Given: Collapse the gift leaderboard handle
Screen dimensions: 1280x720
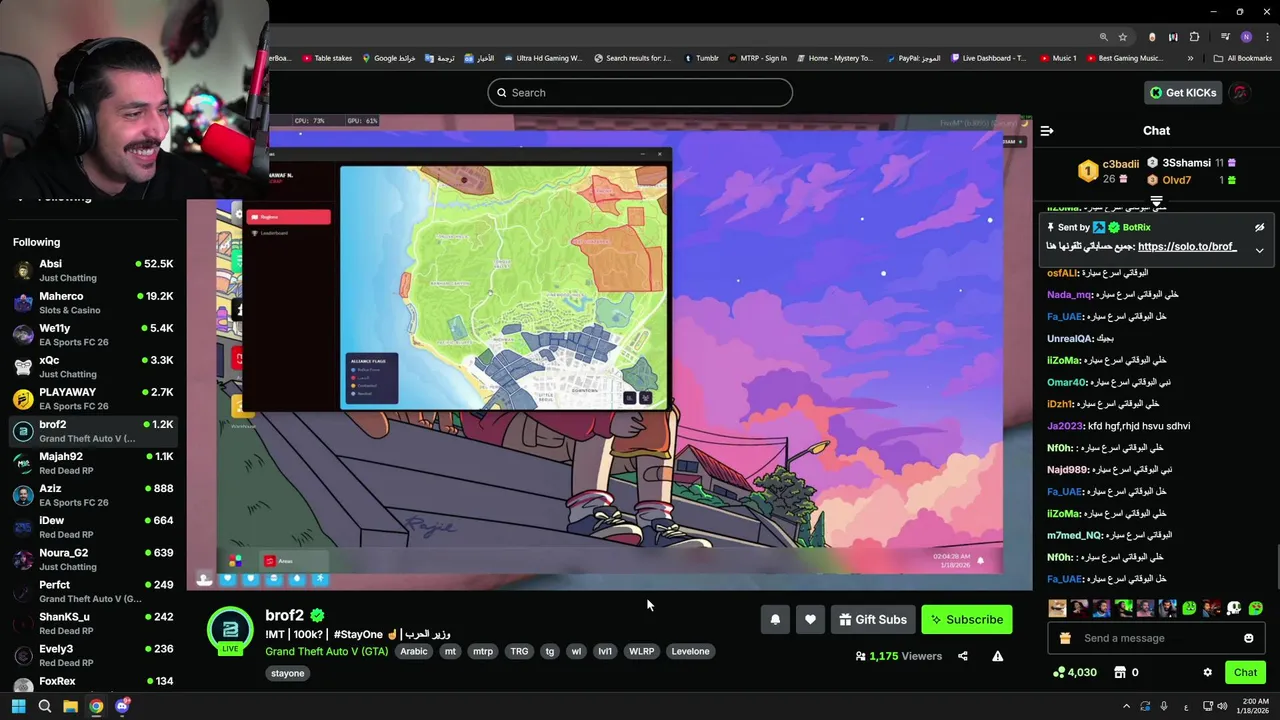Looking at the screenshot, I should tap(1156, 201).
